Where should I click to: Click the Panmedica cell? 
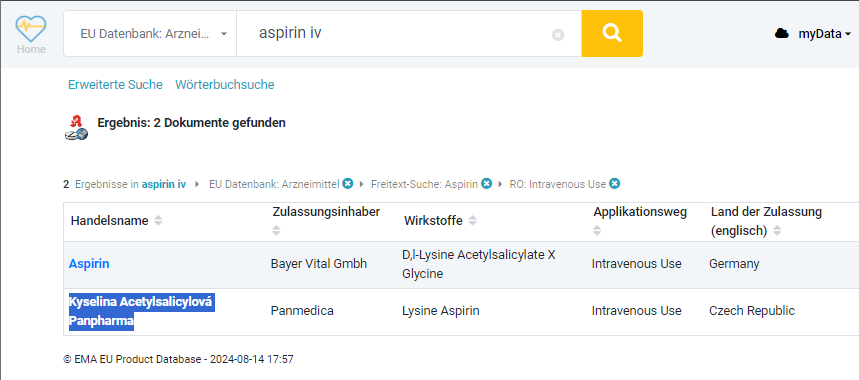click(302, 311)
